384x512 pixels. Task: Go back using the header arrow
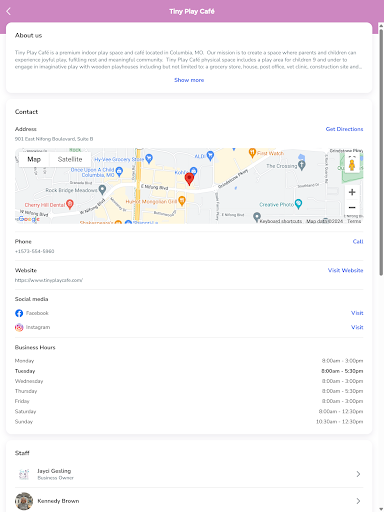(x=9, y=11)
